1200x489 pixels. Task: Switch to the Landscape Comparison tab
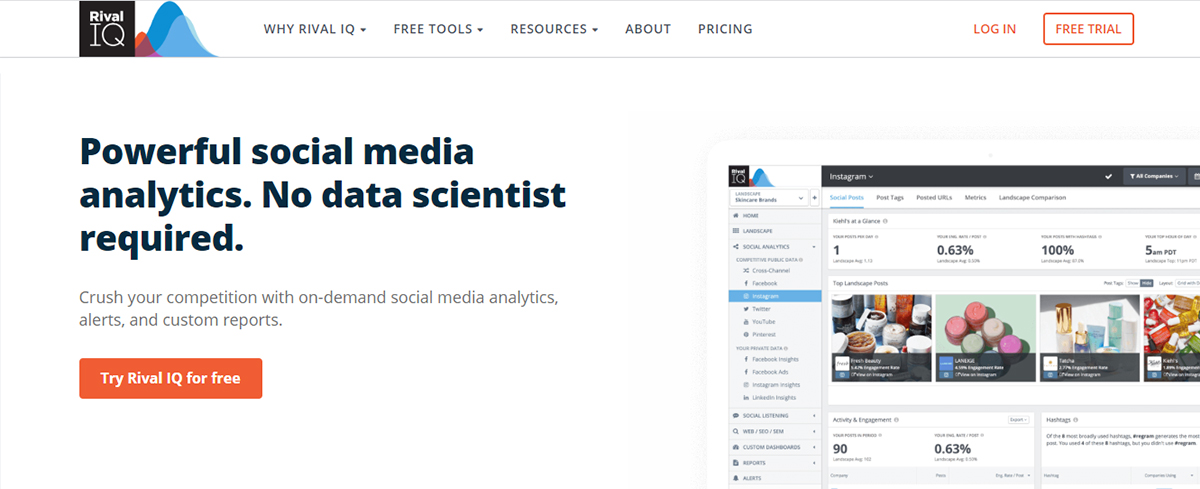coord(1032,197)
